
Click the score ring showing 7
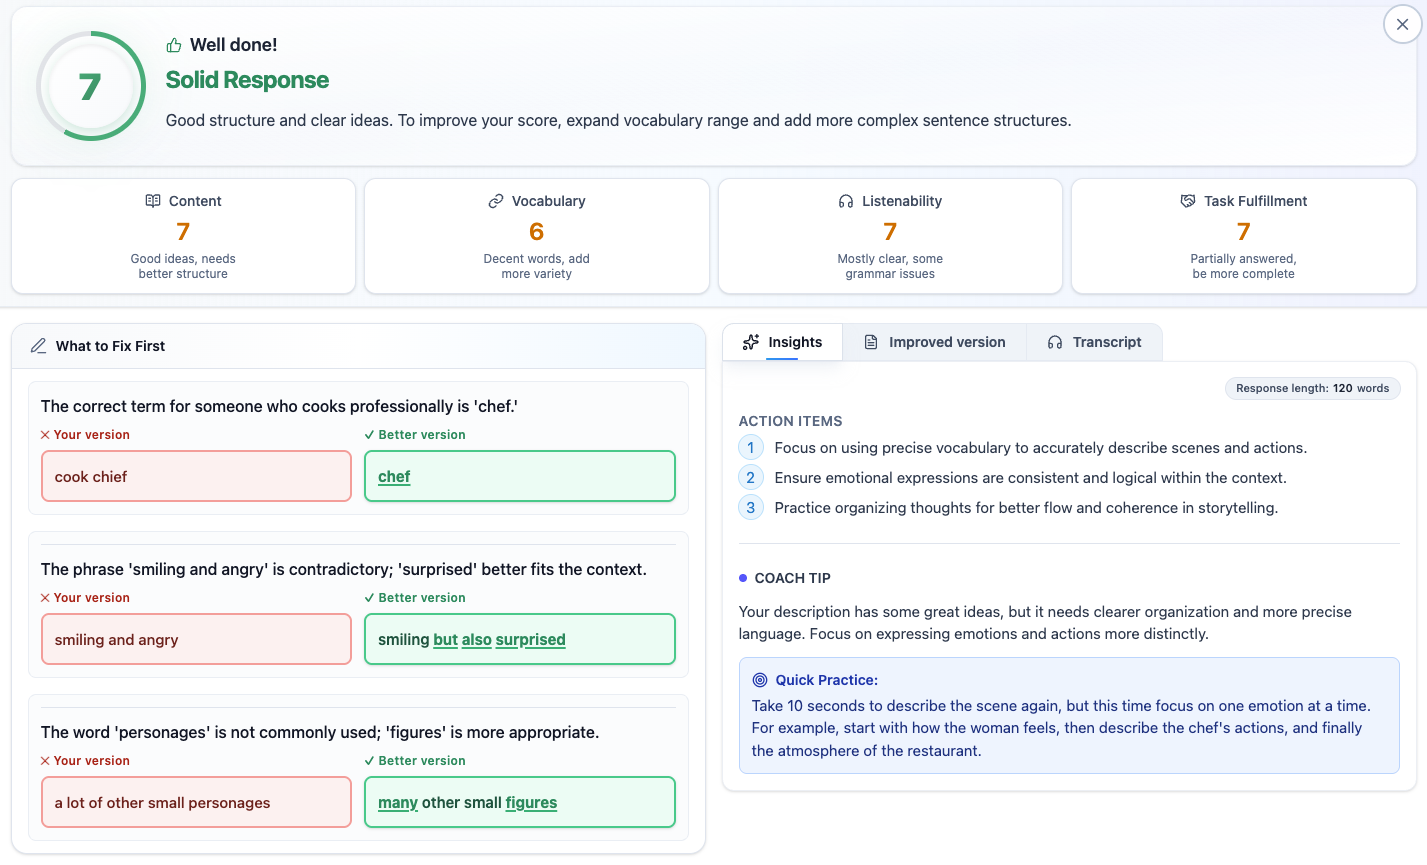point(90,86)
